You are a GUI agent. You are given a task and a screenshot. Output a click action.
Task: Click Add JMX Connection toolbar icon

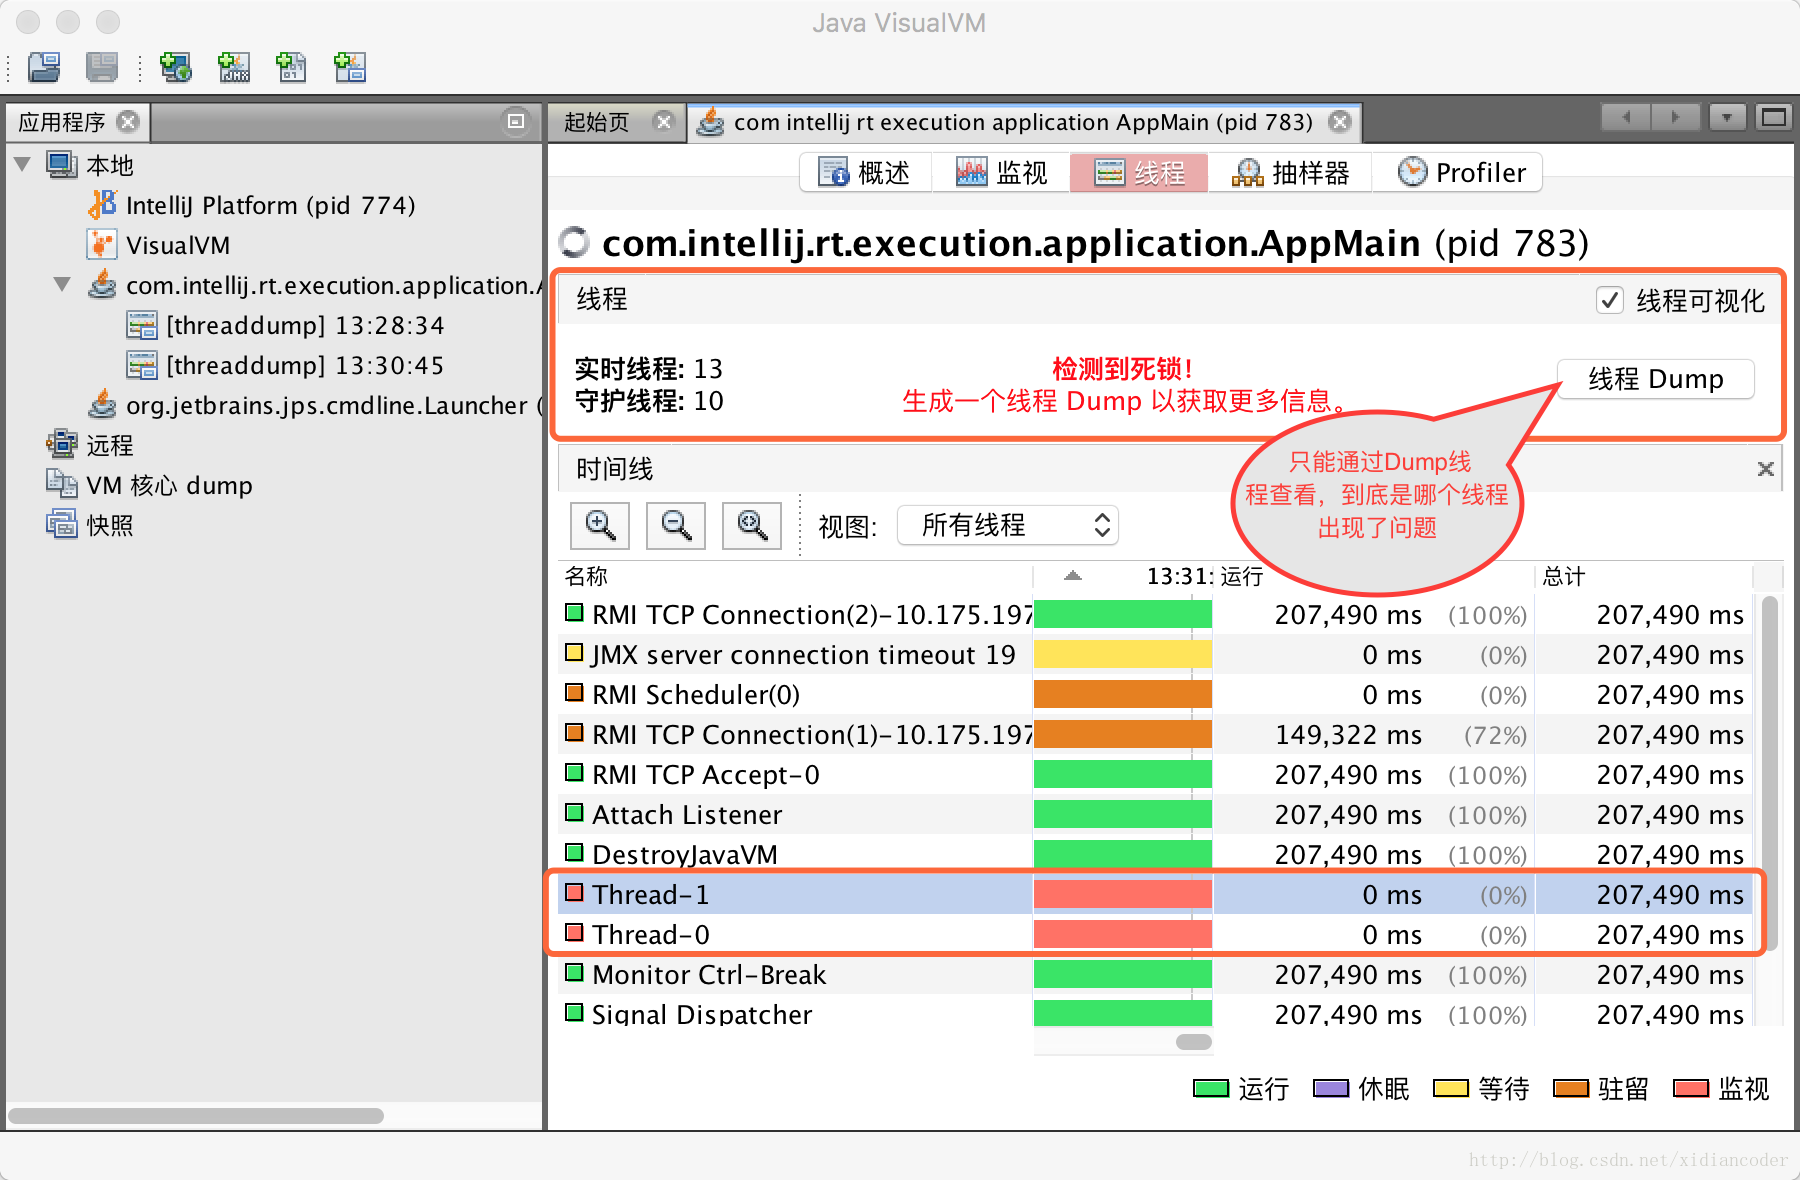(x=234, y=67)
